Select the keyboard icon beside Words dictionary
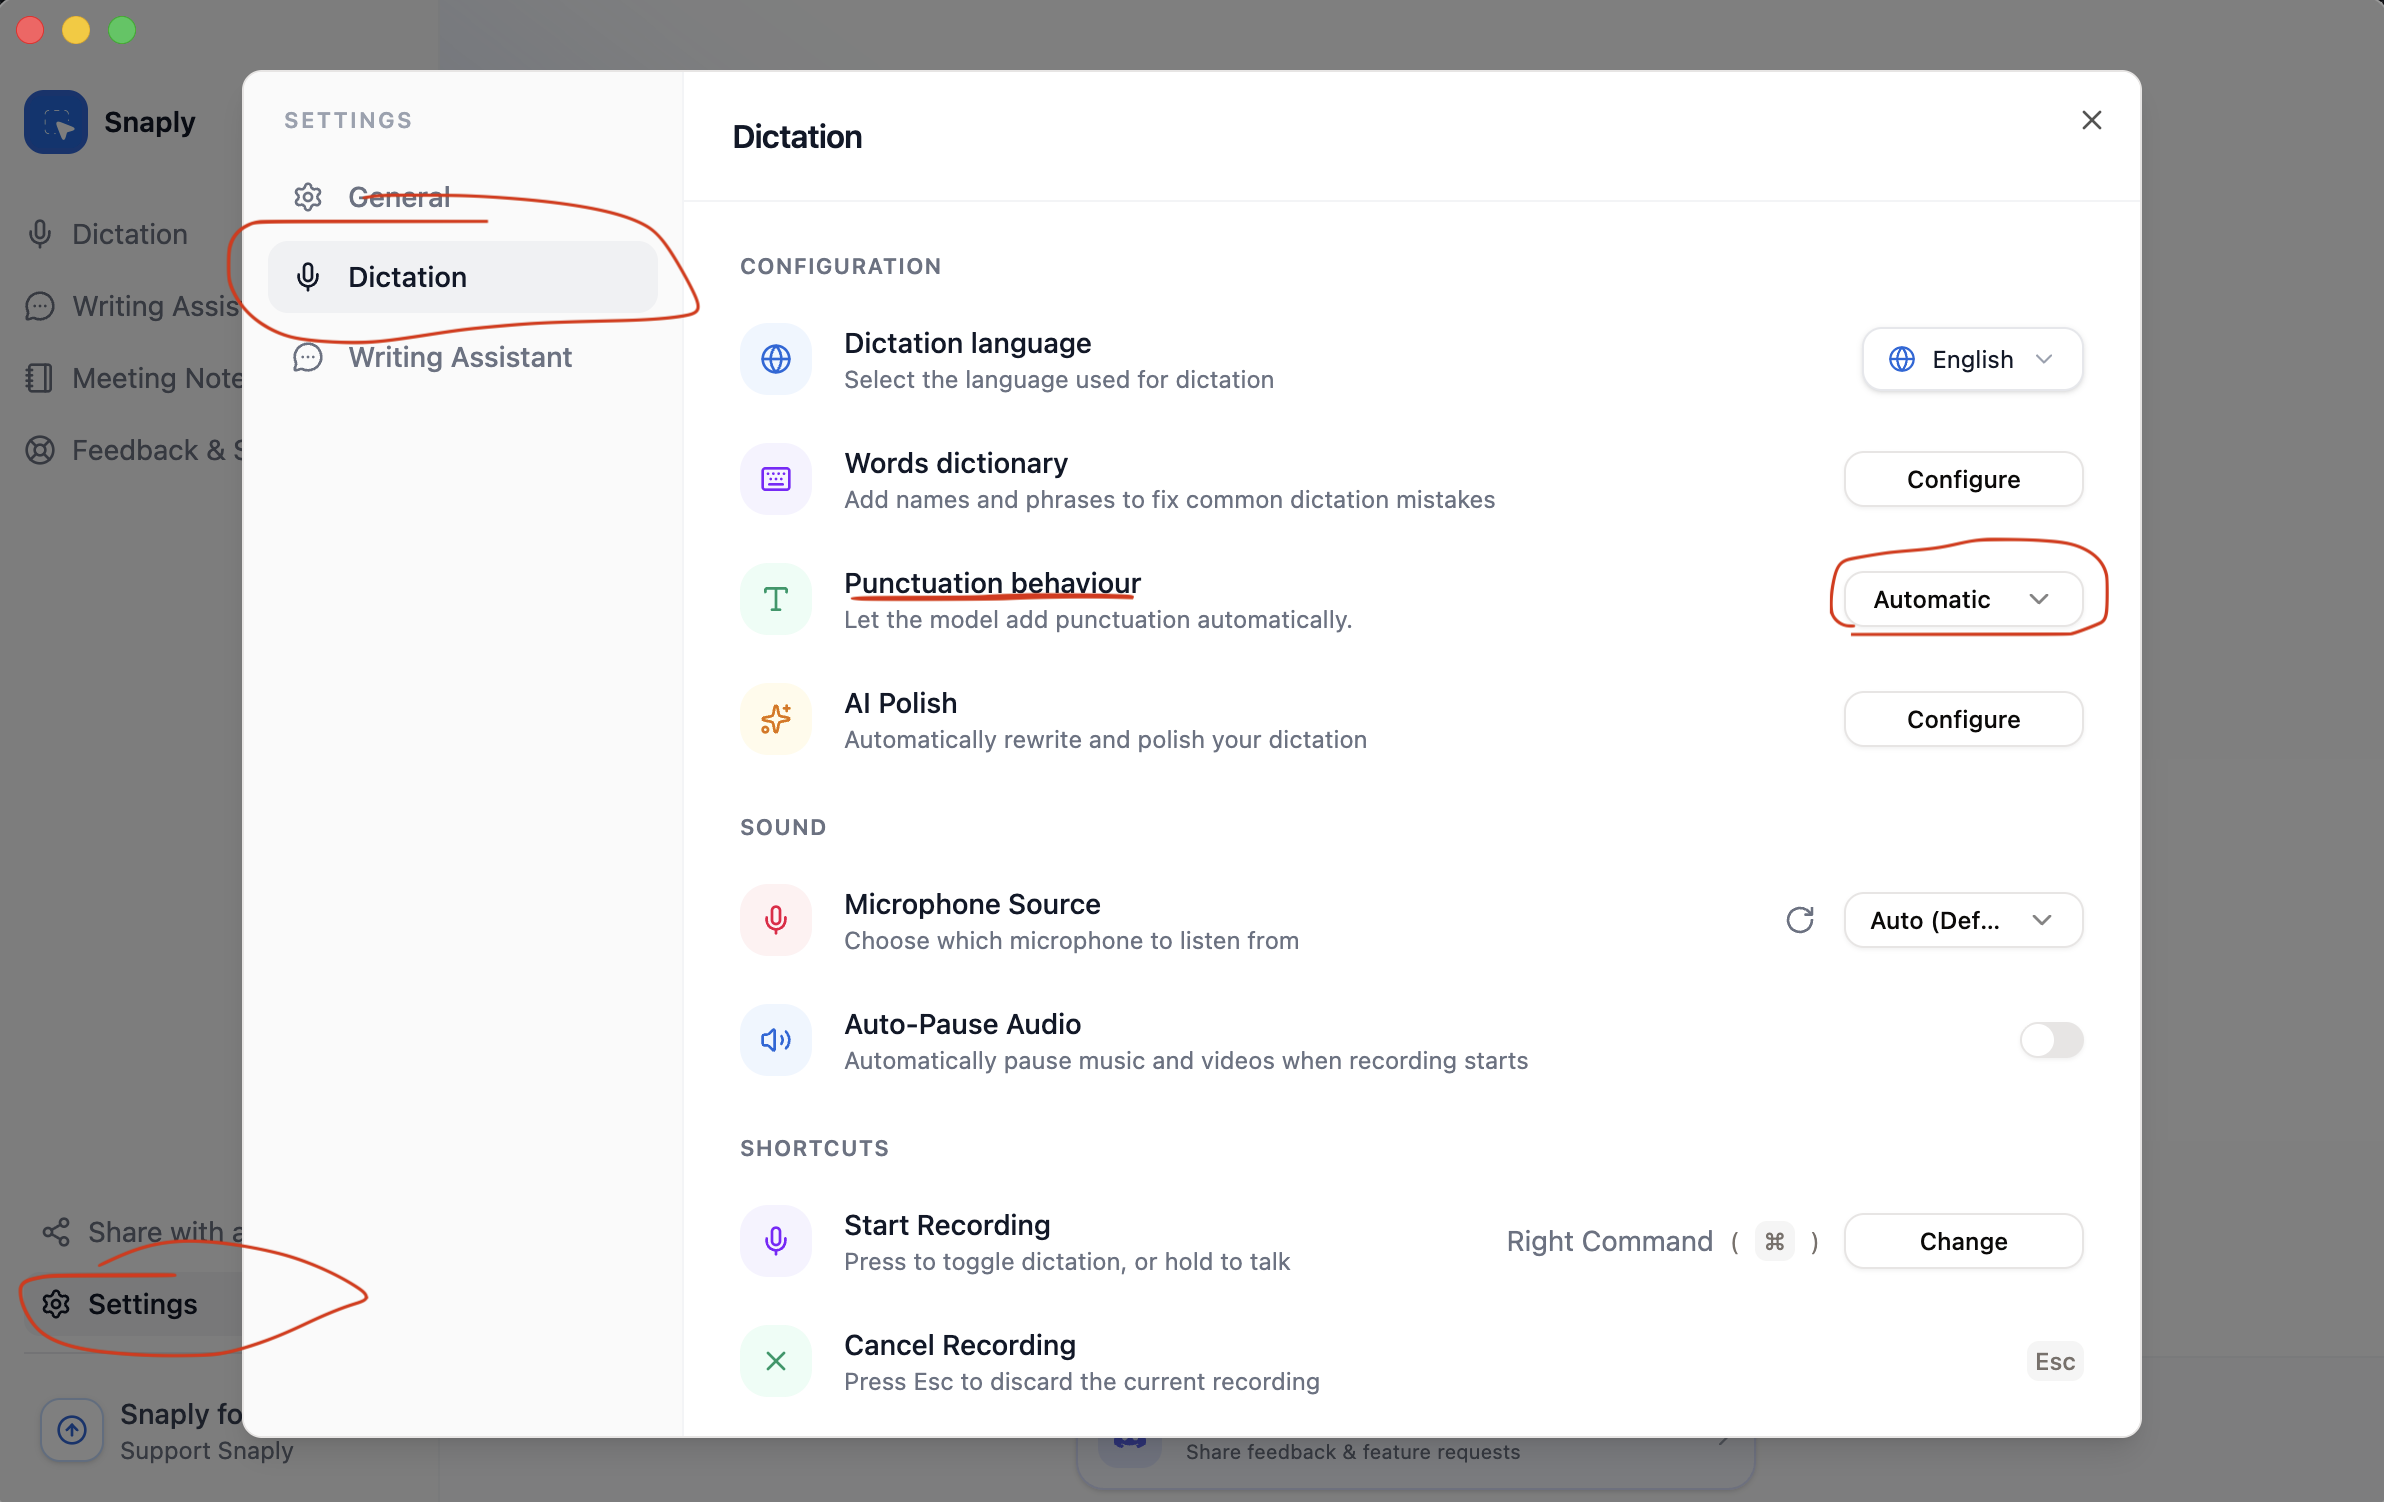 click(x=775, y=479)
